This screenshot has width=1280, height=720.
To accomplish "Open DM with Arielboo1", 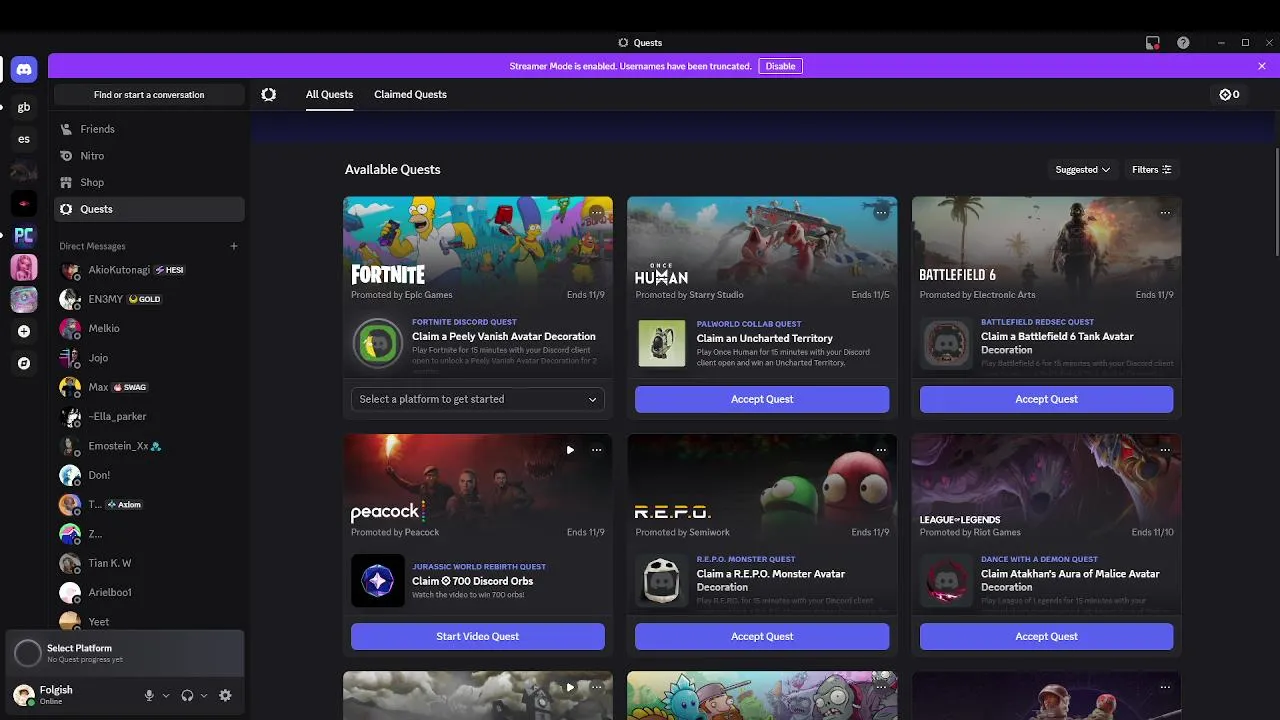I will tap(149, 592).
